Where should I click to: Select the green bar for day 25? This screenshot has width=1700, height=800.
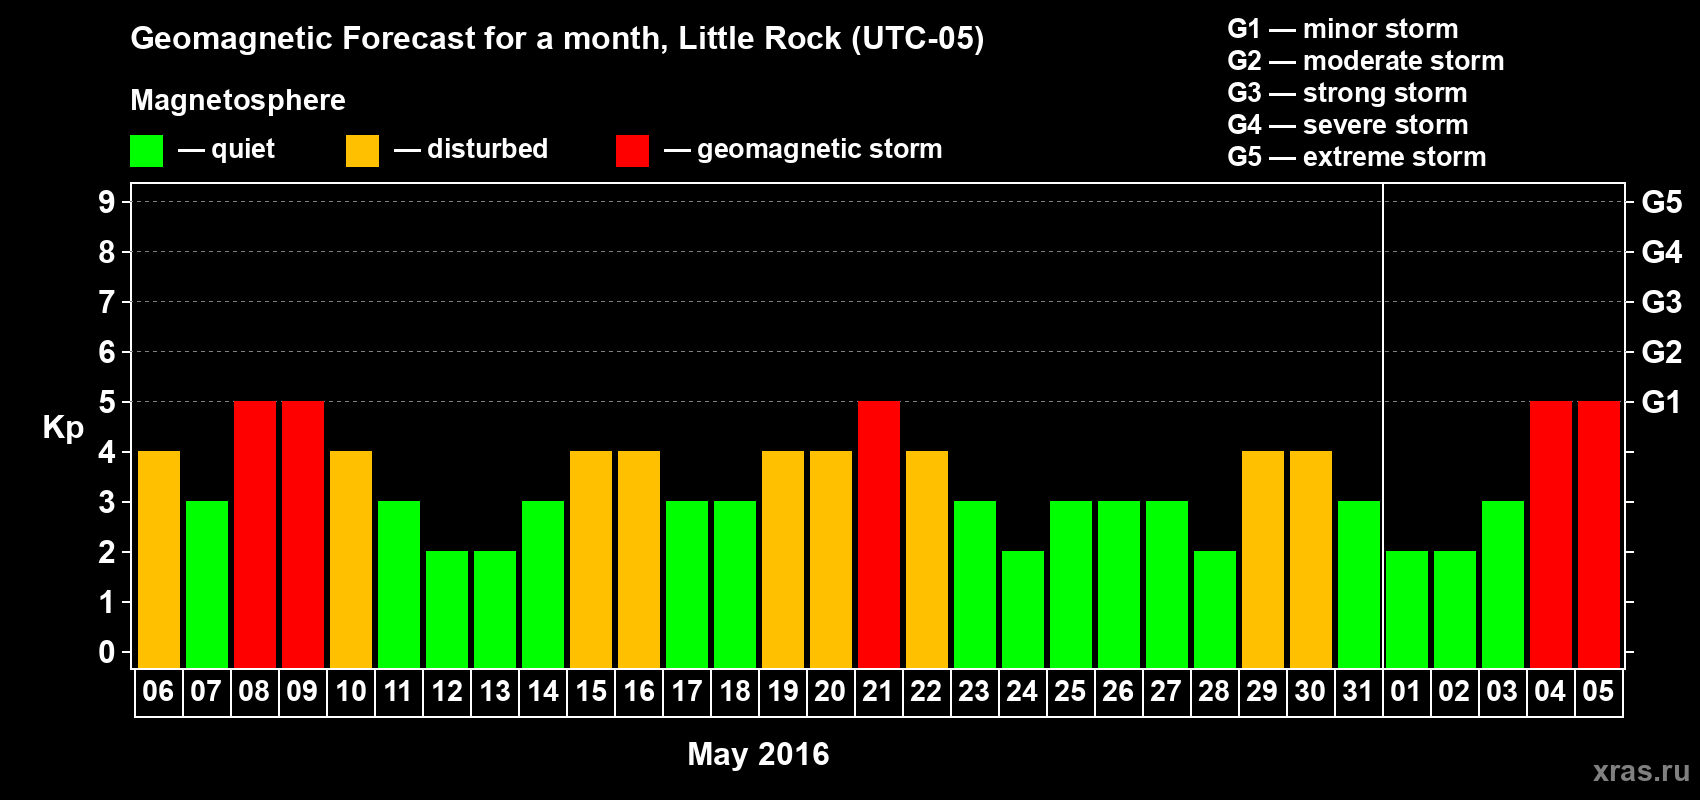point(1071,585)
